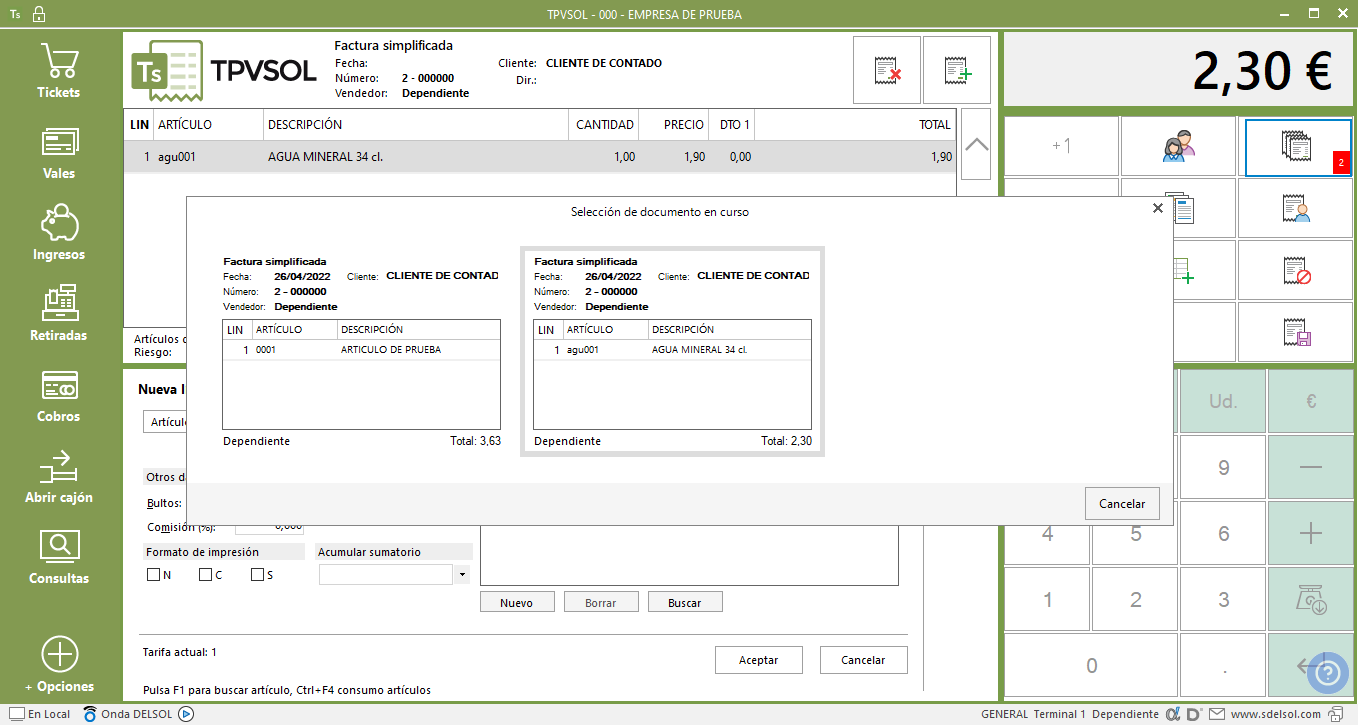Click the CLIENTE DE CONTADO customer name in header
Viewport: 1358px width, 725px height.
coord(604,63)
